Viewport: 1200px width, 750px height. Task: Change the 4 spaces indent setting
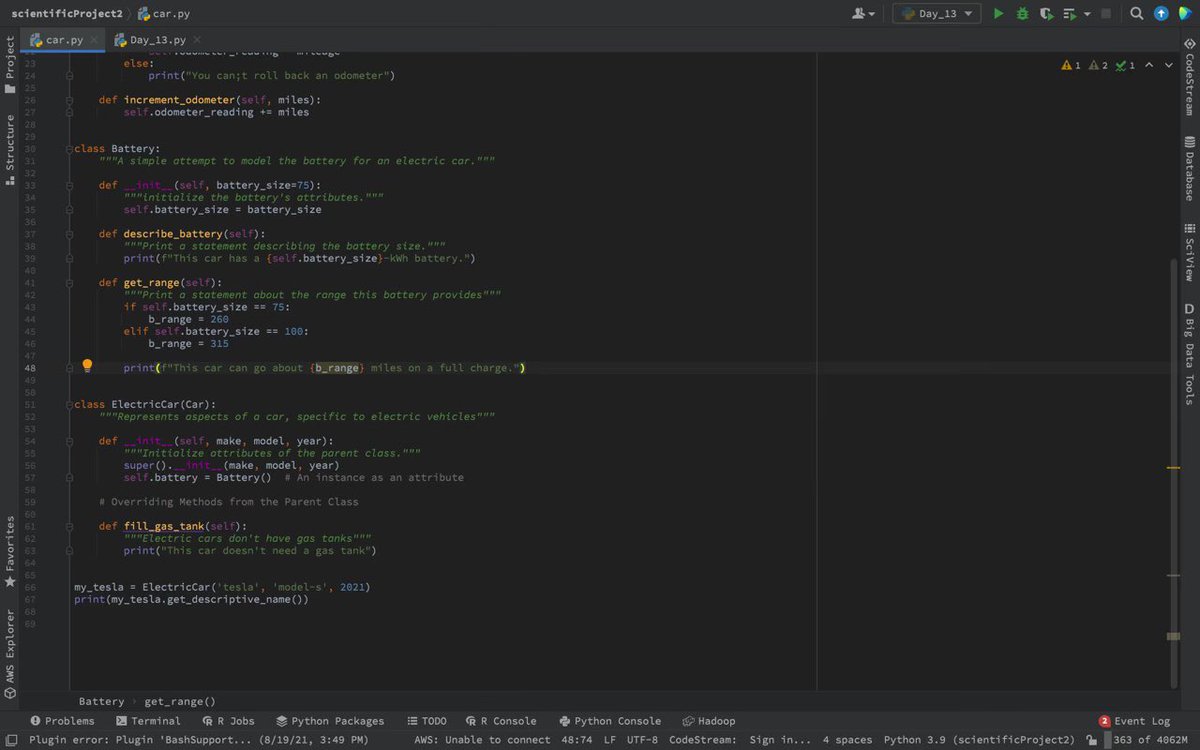[846, 740]
